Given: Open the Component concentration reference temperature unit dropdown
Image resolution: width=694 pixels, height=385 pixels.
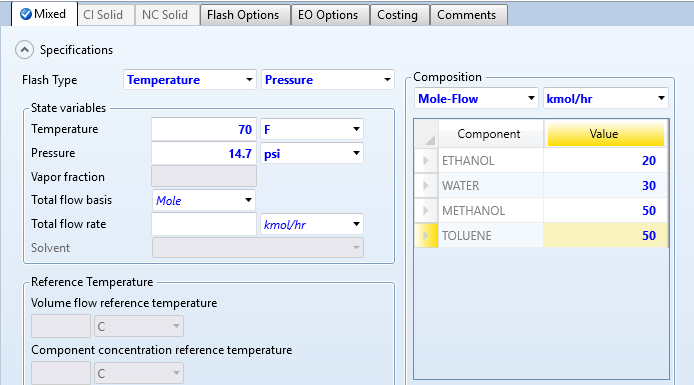Looking at the screenshot, I should (x=139, y=373).
